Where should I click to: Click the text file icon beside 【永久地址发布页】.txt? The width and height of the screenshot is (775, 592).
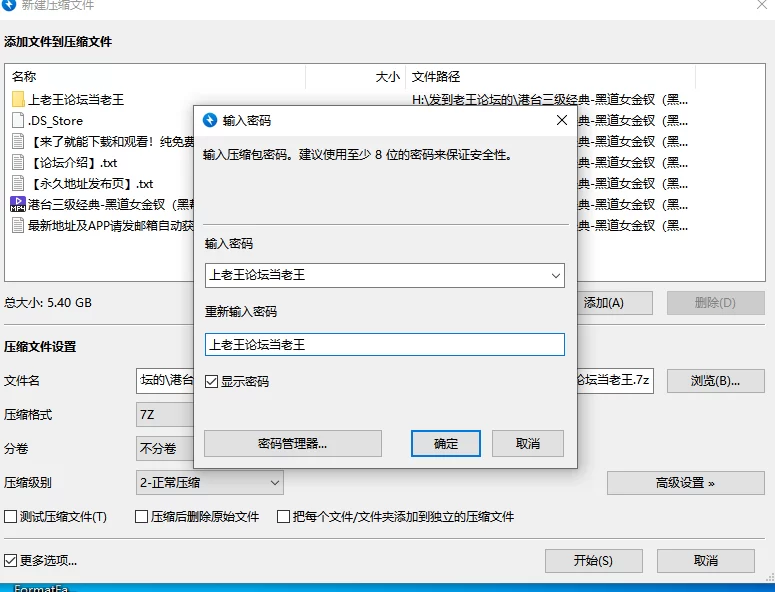tap(18, 183)
